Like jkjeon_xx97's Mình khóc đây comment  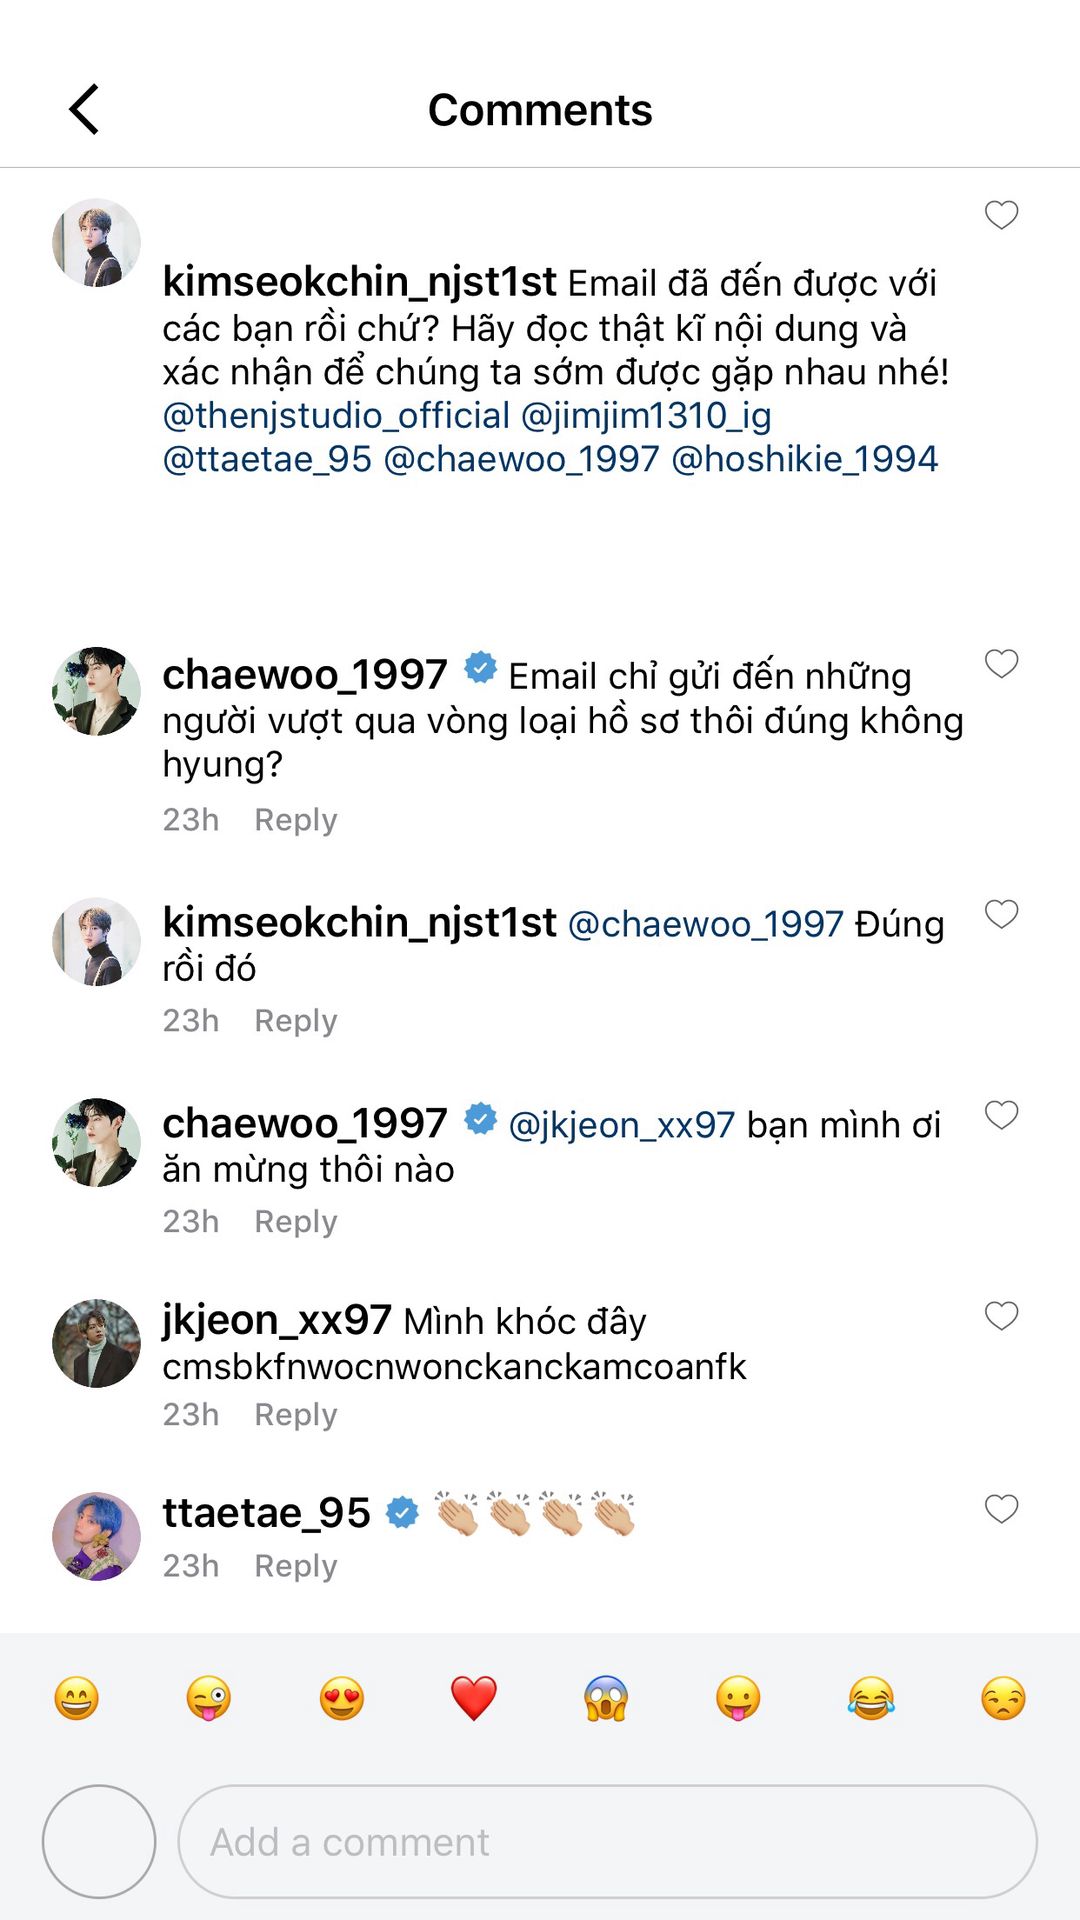click(1001, 1316)
